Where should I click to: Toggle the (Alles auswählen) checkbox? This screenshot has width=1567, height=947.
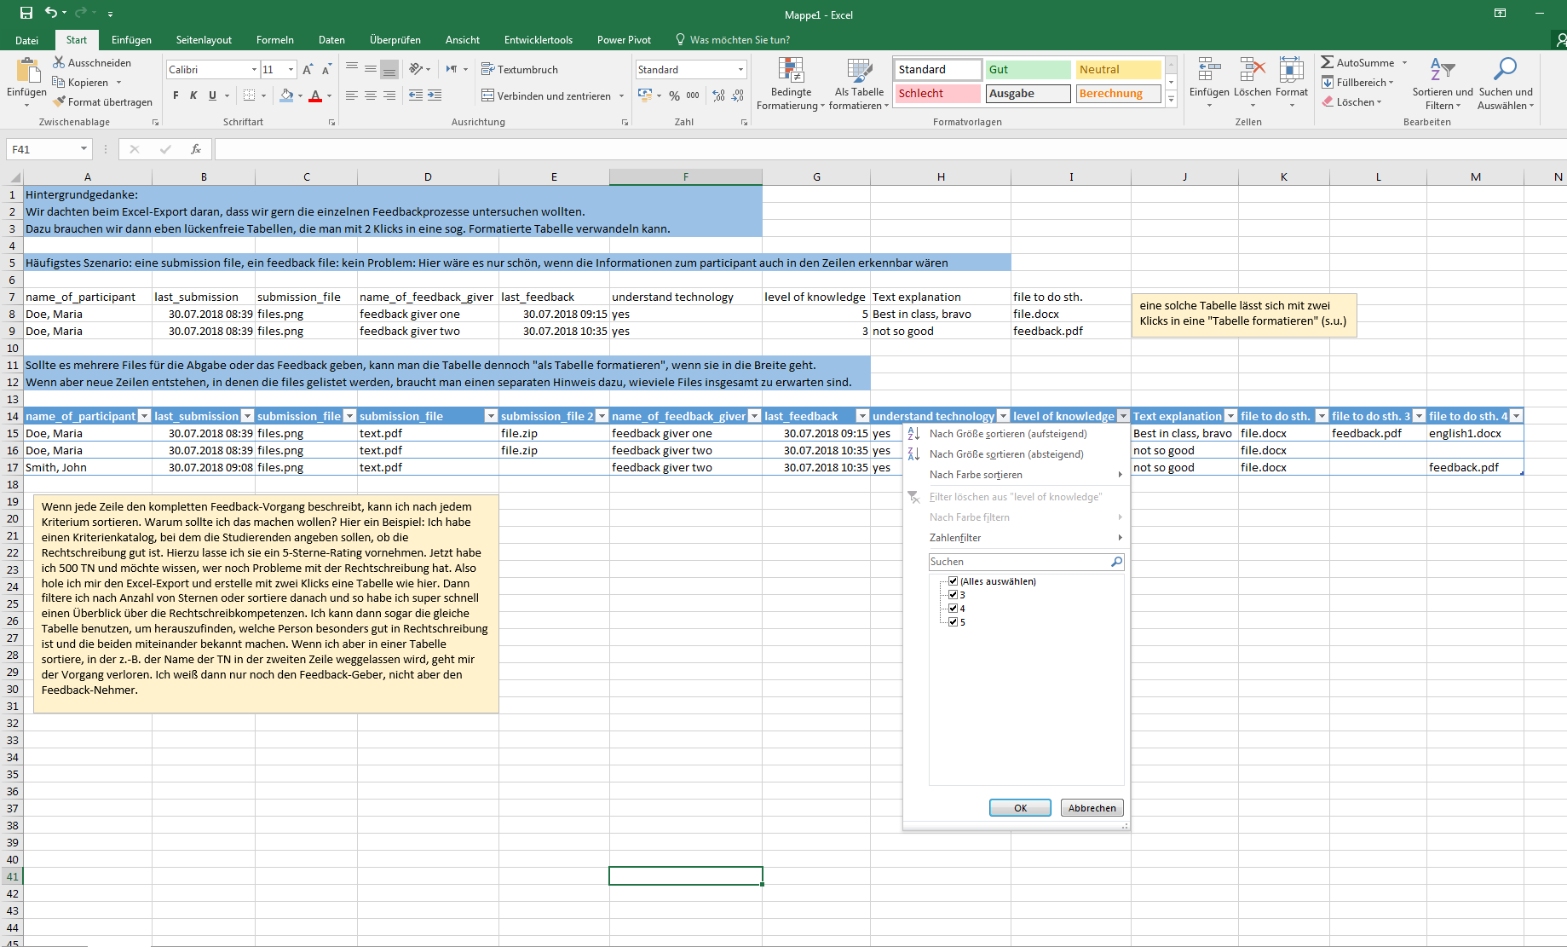tap(953, 581)
